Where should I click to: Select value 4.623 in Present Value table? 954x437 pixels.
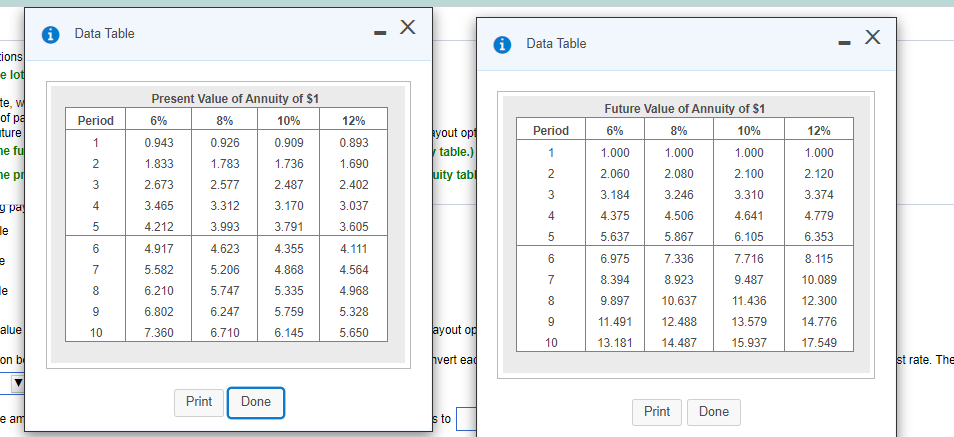(225, 249)
